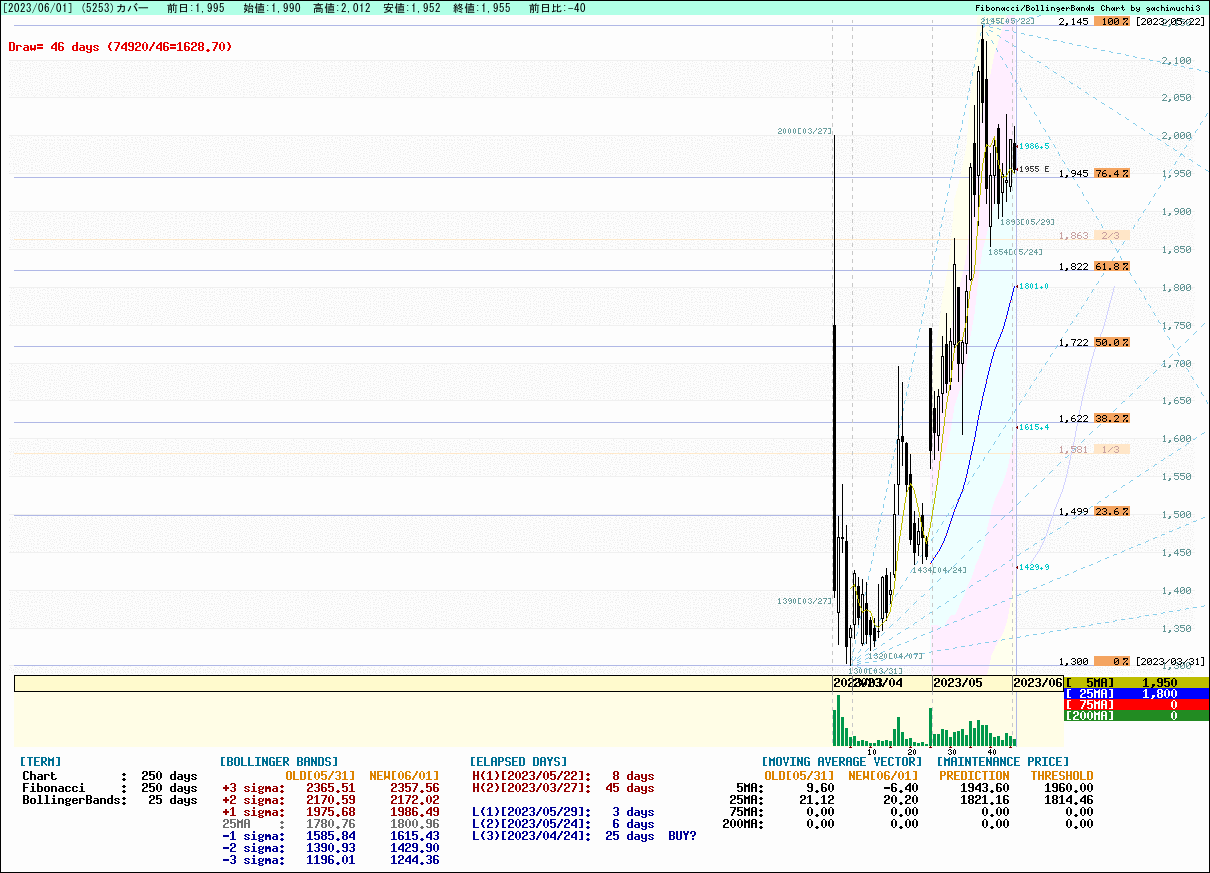Select the 23.6% Fibonacci level label
The width and height of the screenshot is (1210, 873).
pyautogui.click(x=1111, y=511)
